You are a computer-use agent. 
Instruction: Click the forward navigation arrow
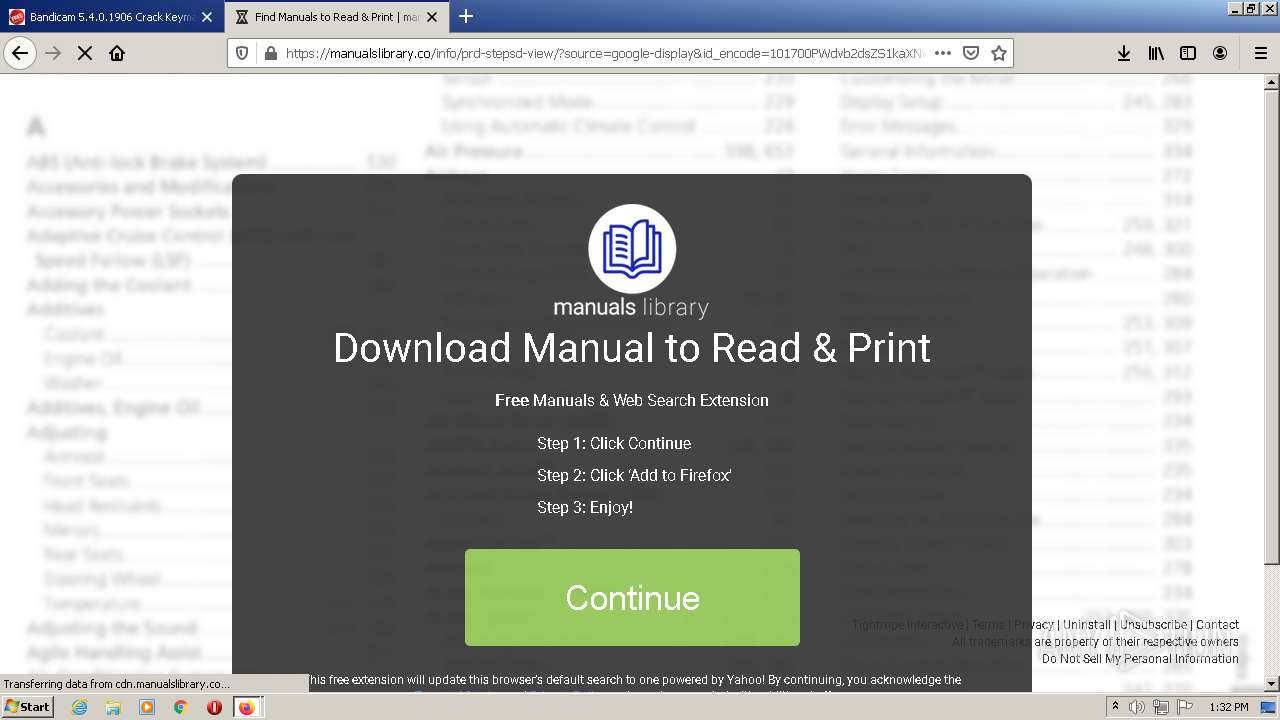53,53
